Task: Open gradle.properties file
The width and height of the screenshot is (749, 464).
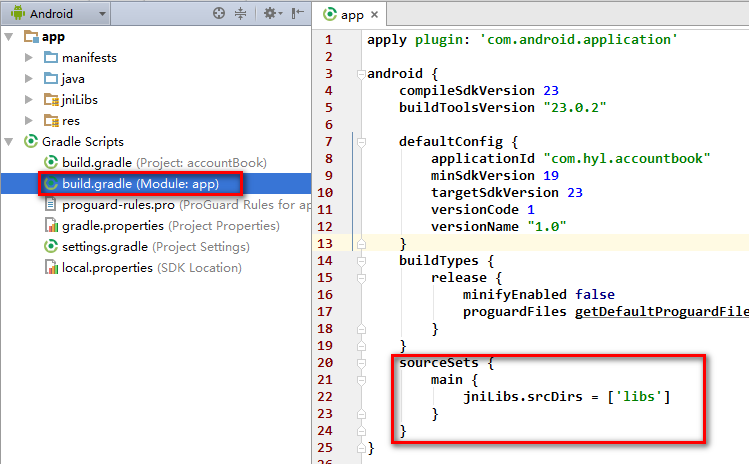Action: (156, 226)
